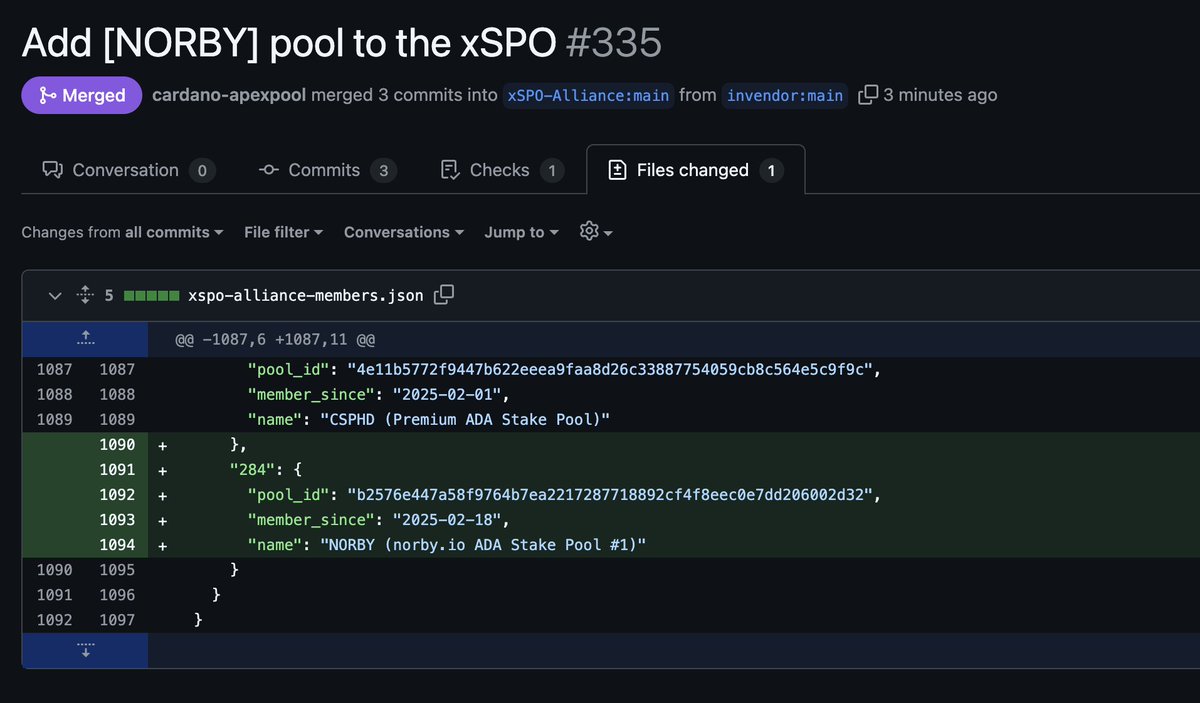Click new line number 1090
This screenshot has width=1200, height=703.
point(118,444)
